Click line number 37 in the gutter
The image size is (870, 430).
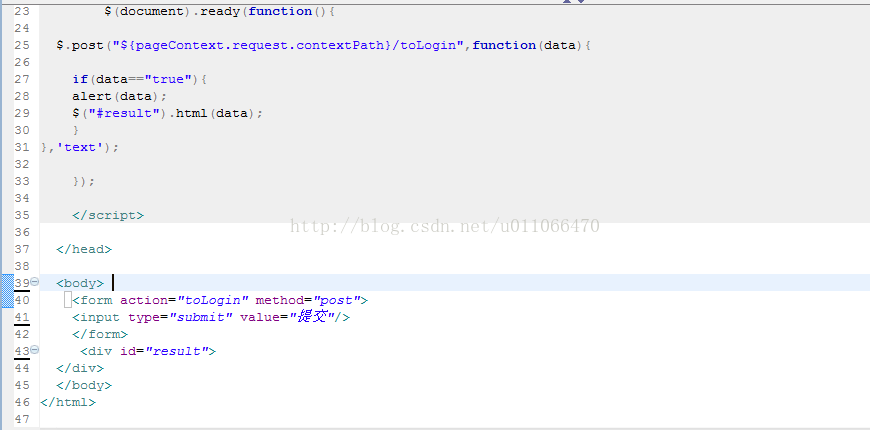[22, 249]
